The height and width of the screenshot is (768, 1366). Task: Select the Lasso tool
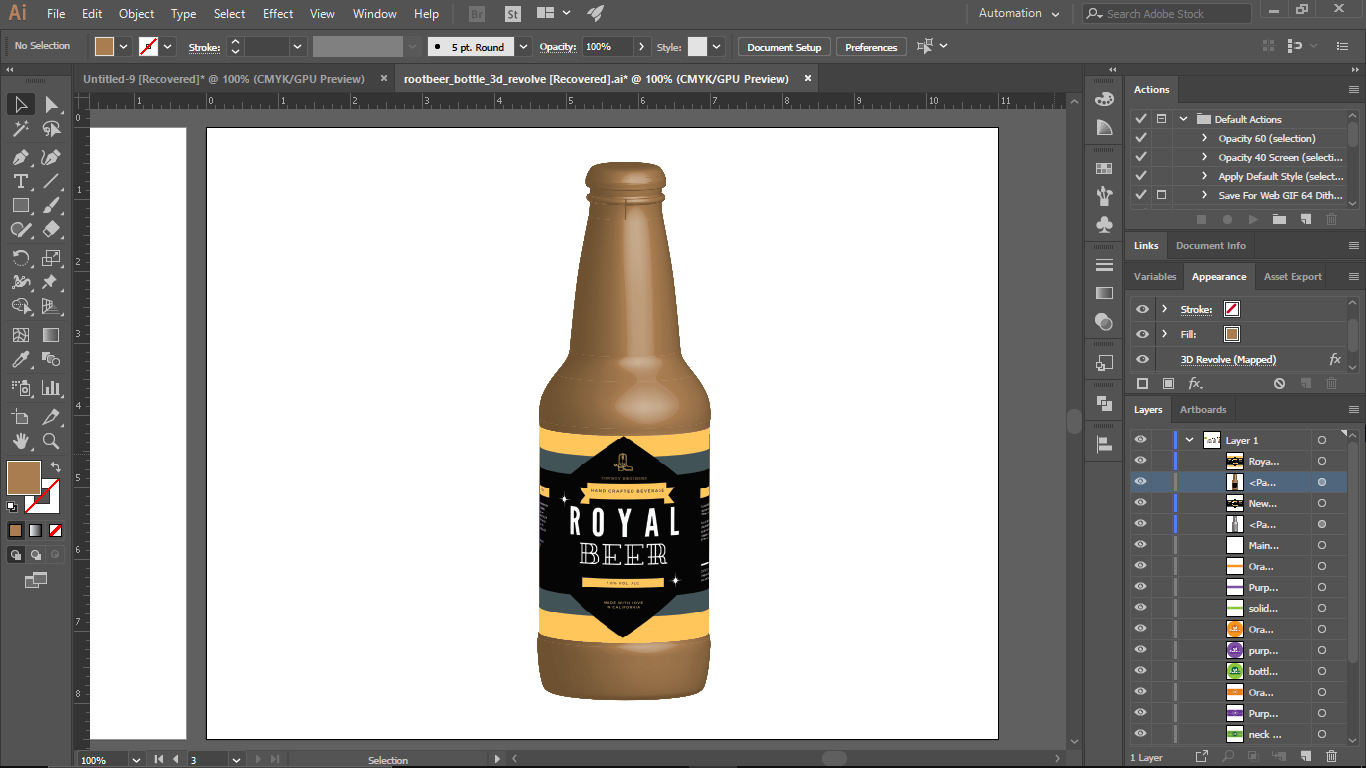coord(51,129)
